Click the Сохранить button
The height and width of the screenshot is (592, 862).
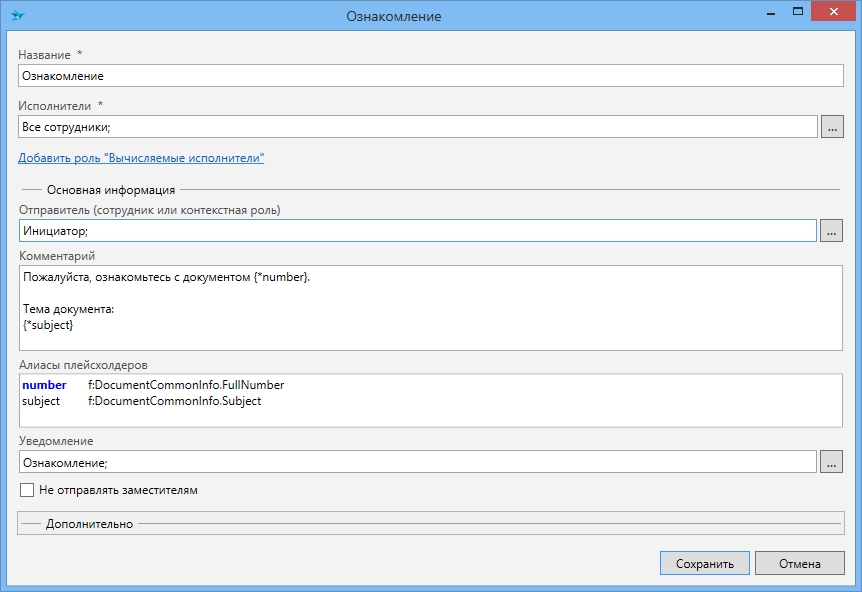pos(705,563)
